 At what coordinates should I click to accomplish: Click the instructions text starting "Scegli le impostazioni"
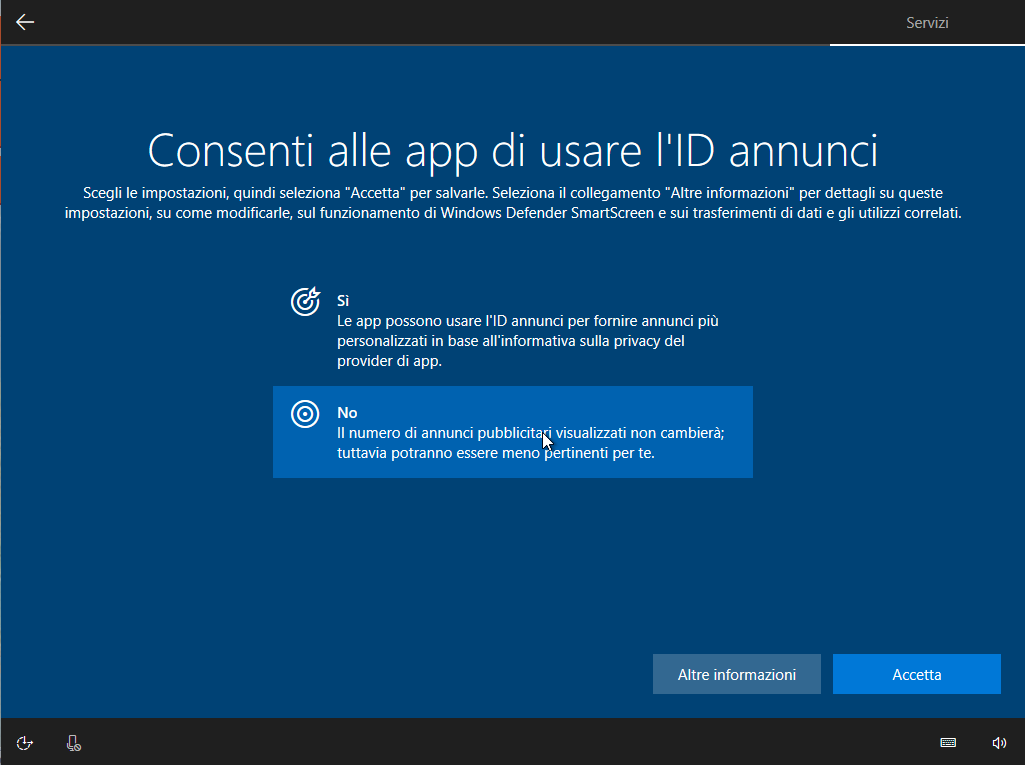coord(512,203)
